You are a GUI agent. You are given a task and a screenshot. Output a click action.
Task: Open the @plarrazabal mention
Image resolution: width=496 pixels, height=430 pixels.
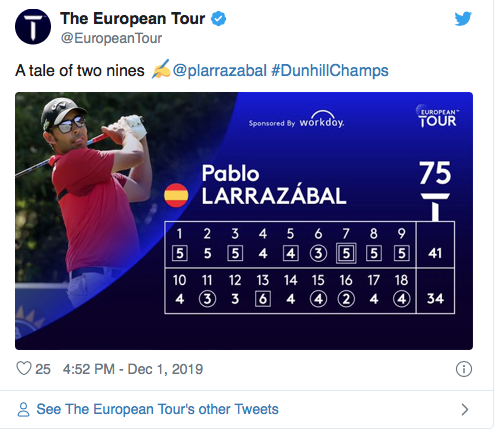[x=220, y=71]
